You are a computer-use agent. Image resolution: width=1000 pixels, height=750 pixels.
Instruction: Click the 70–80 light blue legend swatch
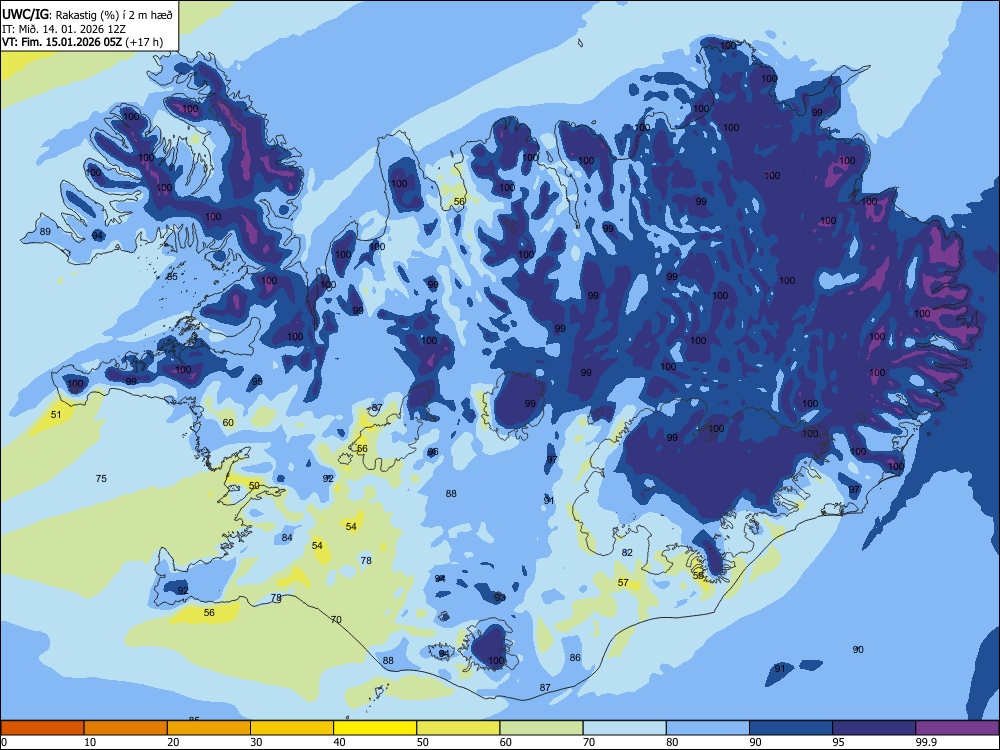coord(624,728)
